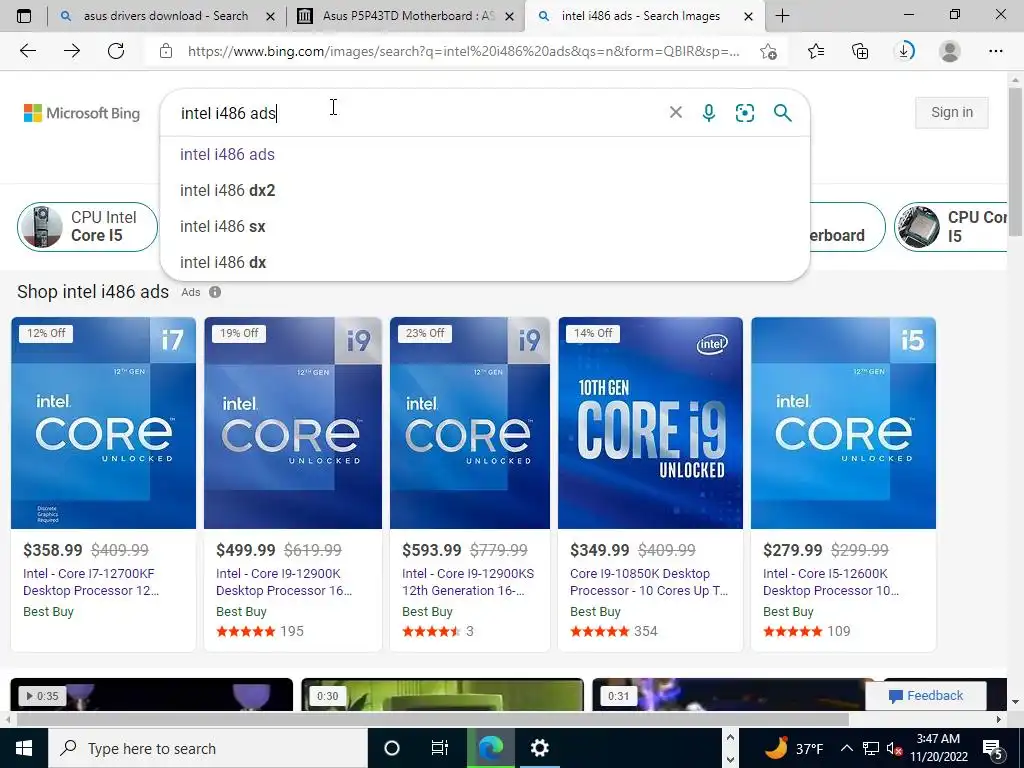Search using voice microphone icon

(x=709, y=113)
